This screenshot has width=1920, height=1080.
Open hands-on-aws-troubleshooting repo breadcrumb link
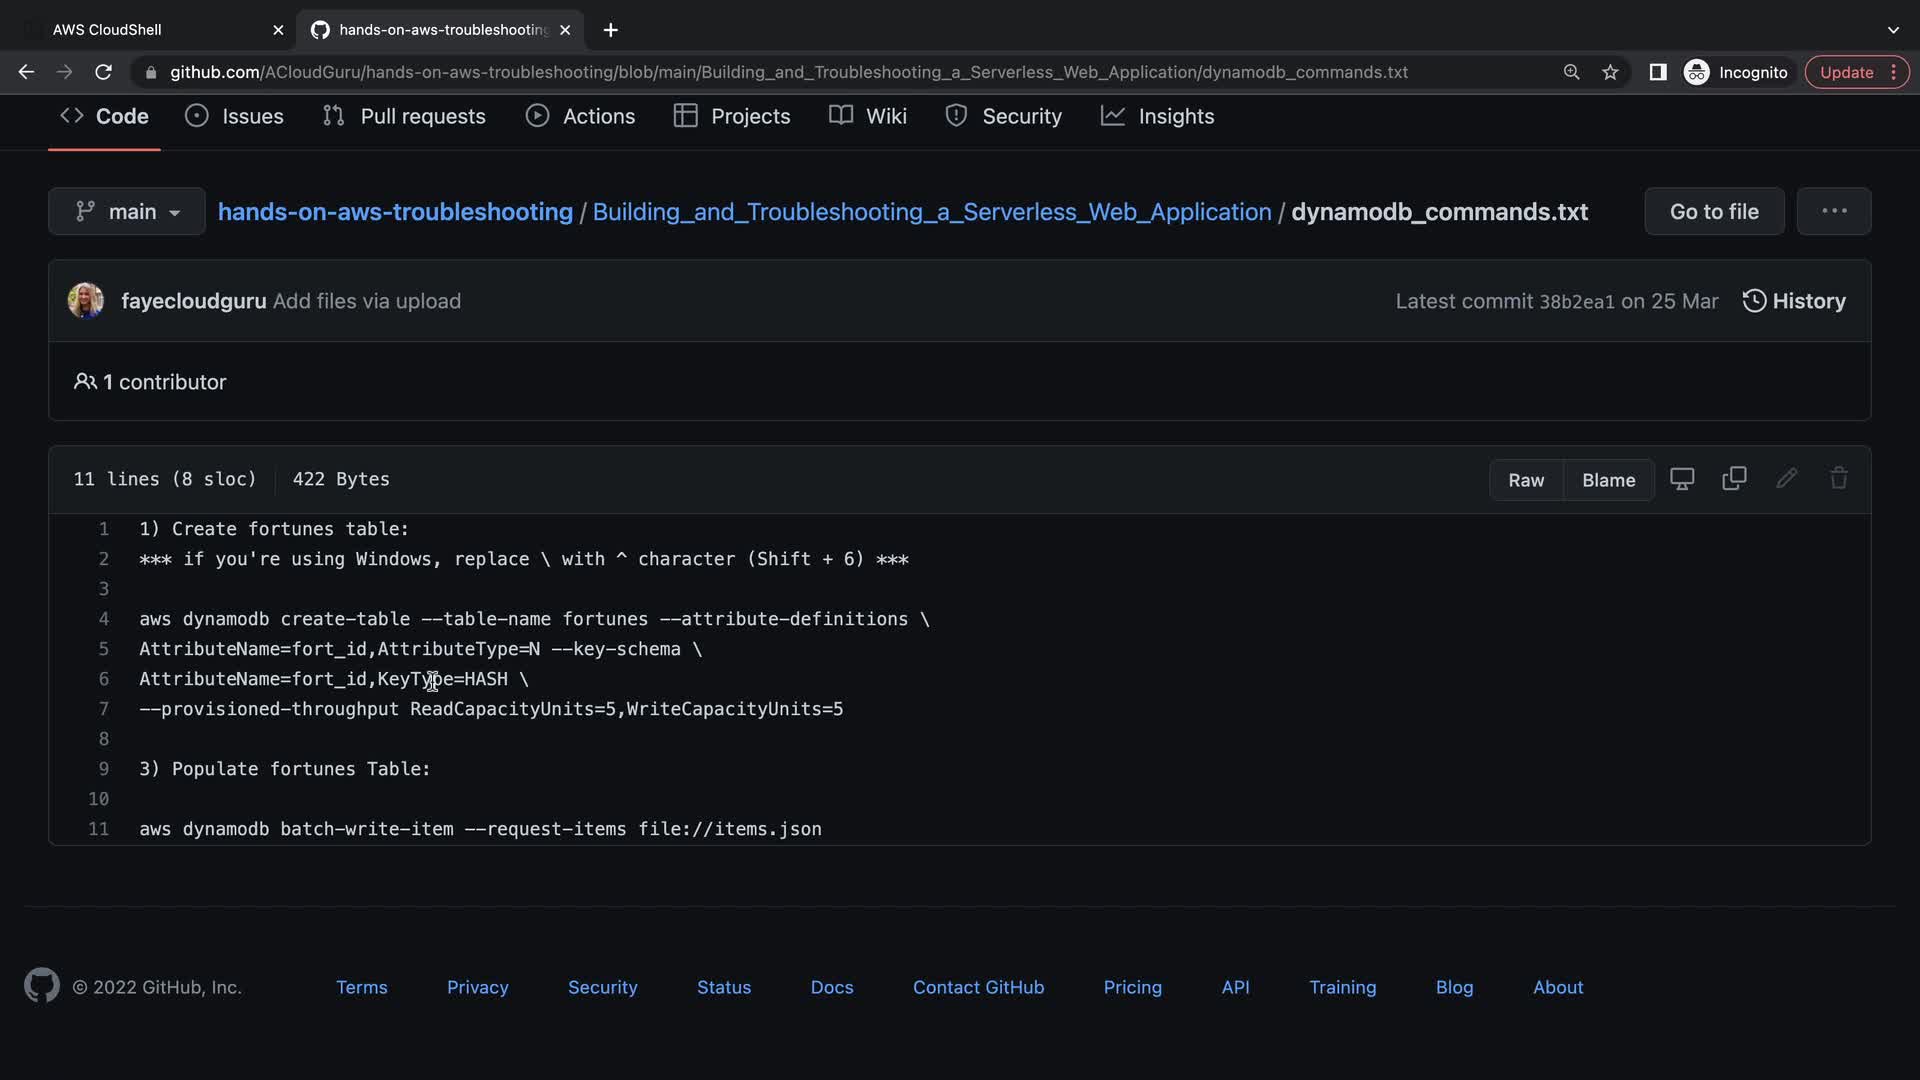pos(395,212)
